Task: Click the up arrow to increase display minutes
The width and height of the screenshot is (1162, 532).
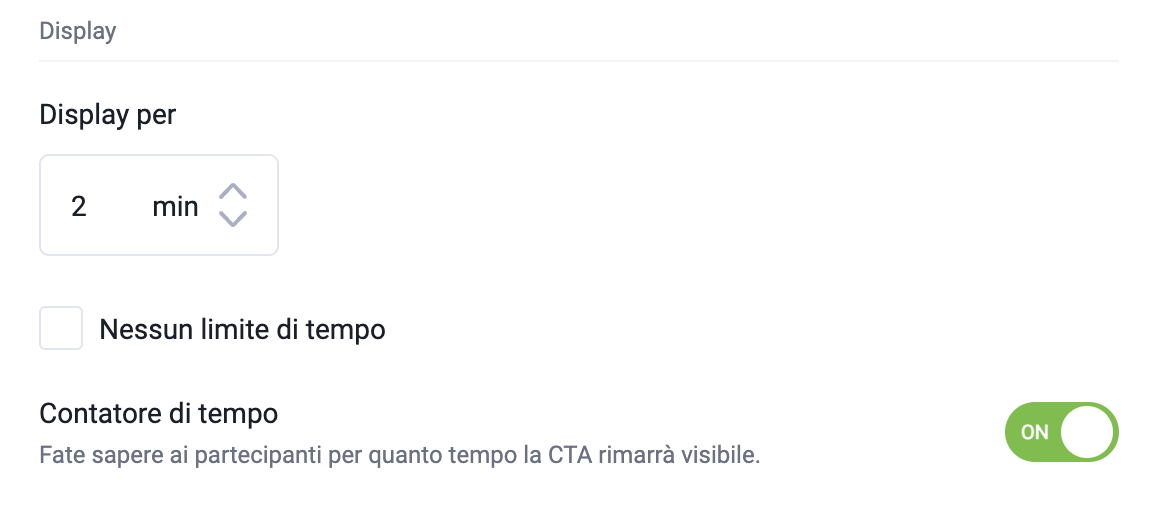Action: coord(232,191)
